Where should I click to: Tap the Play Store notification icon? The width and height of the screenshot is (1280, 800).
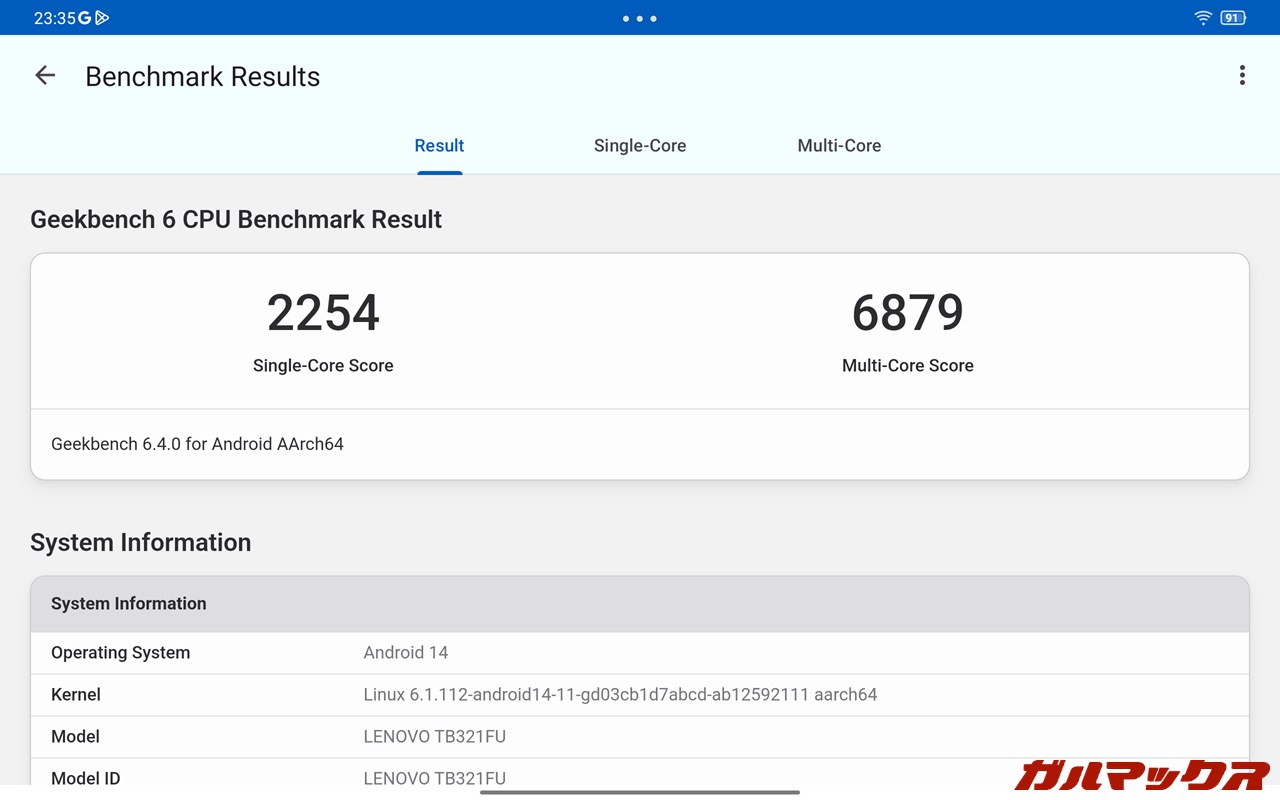[102, 18]
